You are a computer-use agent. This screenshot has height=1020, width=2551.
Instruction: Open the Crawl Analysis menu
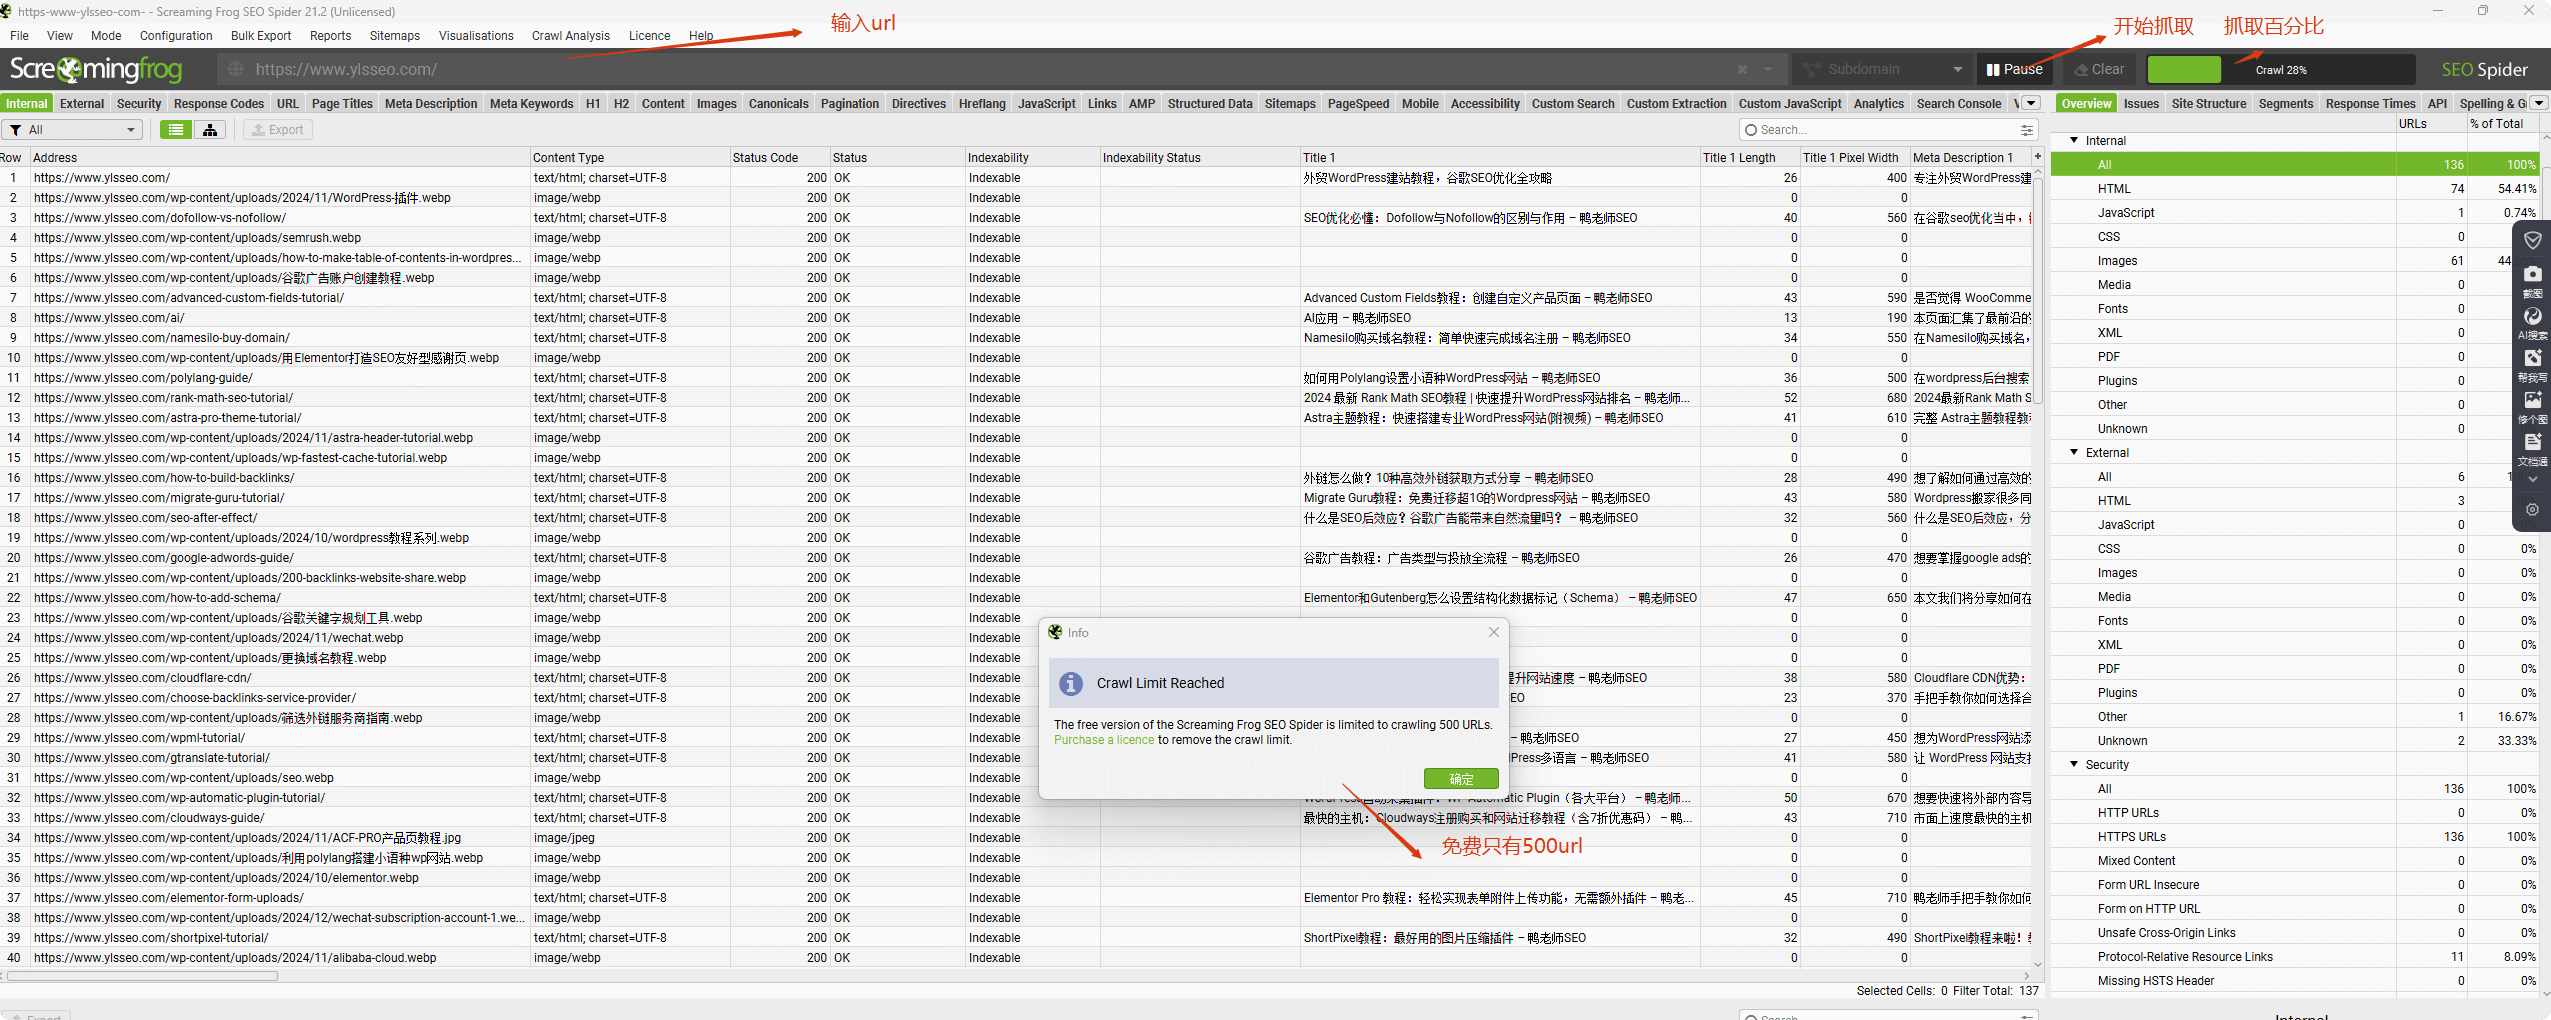[570, 36]
